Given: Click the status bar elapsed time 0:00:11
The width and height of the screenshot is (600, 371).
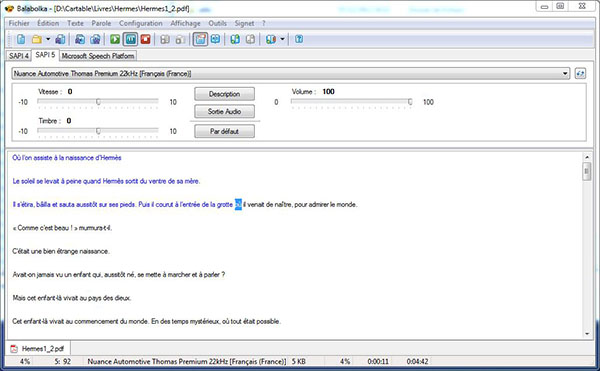Looking at the screenshot, I should click(378, 361).
